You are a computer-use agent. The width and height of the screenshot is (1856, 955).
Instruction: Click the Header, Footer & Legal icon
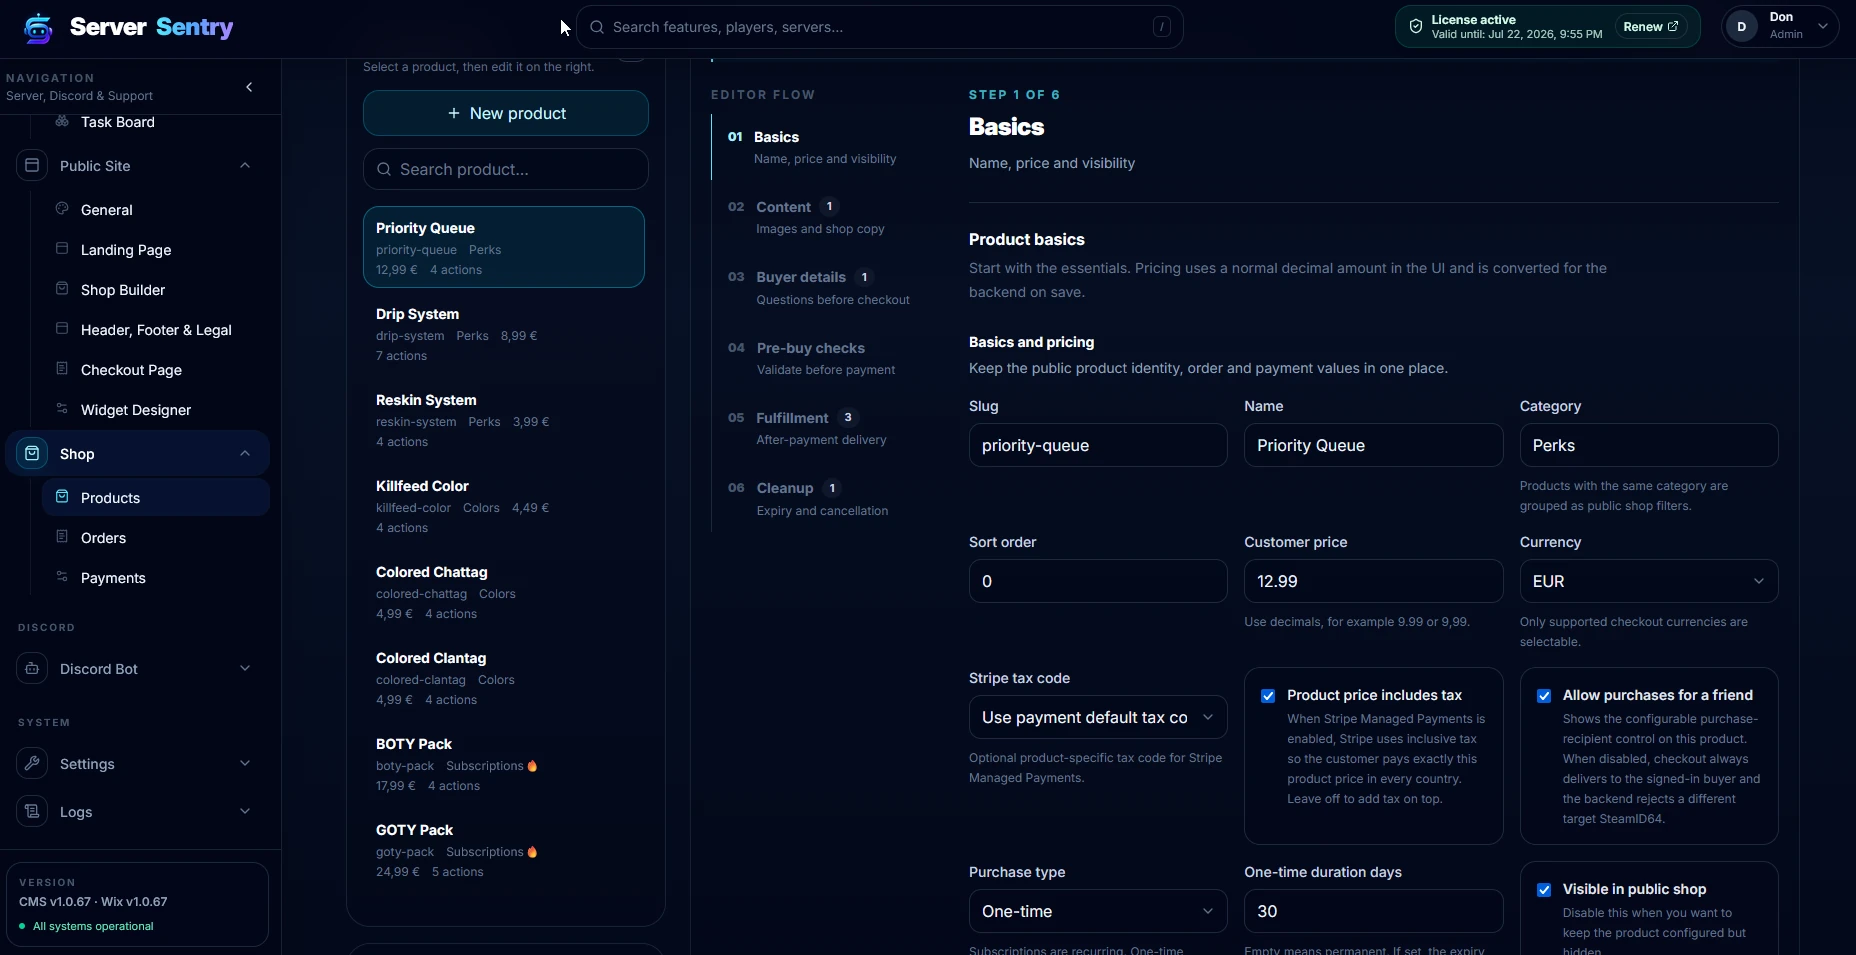(62, 329)
